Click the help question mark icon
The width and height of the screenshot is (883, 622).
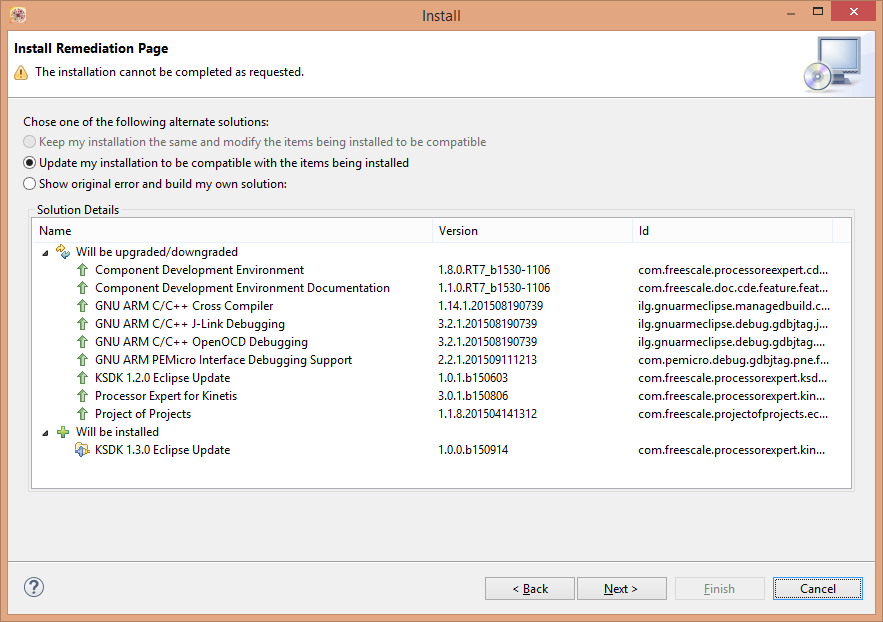click(x=33, y=587)
